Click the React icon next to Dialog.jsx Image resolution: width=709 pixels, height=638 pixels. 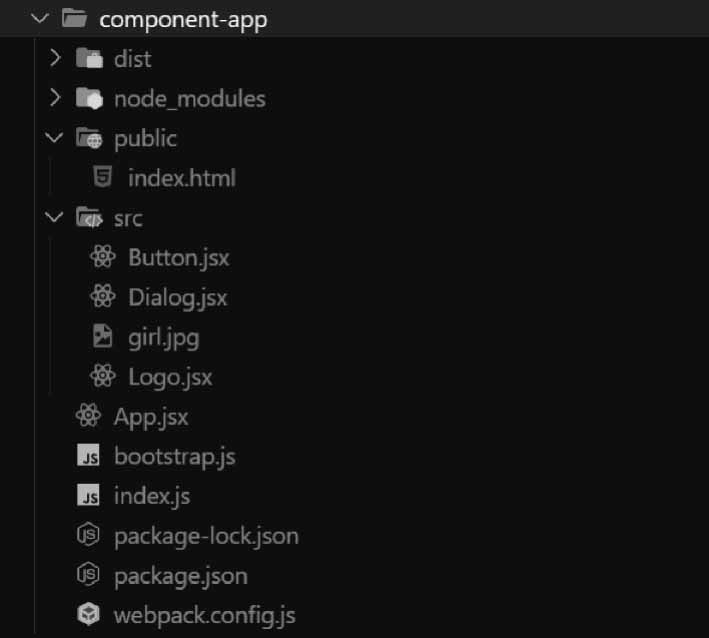pyautogui.click(x=102, y=297)
